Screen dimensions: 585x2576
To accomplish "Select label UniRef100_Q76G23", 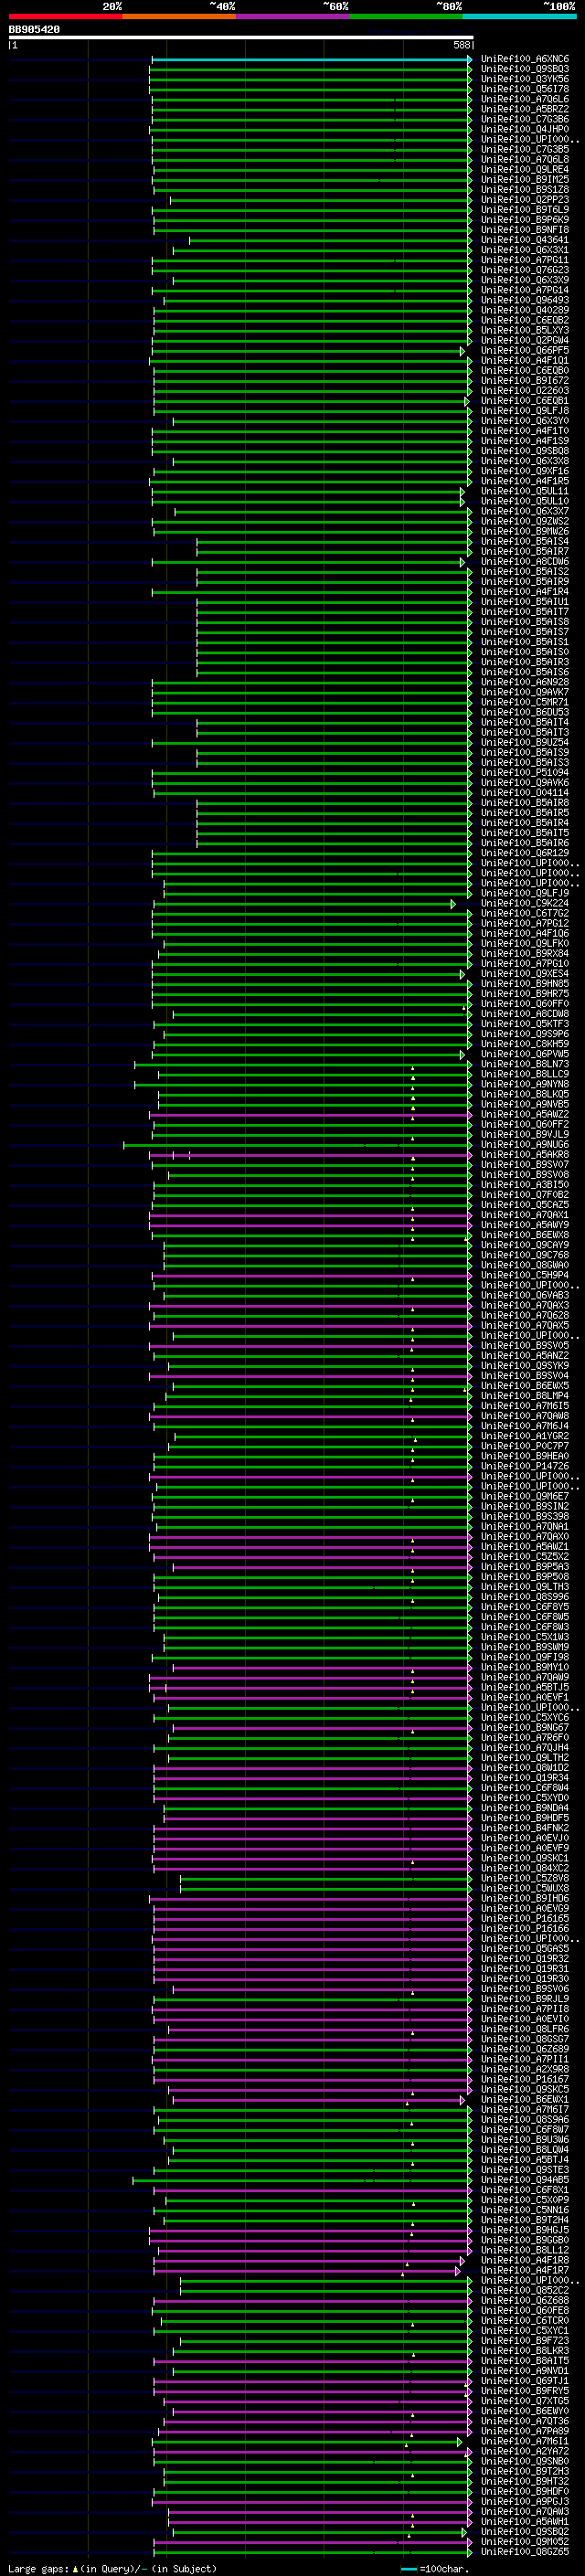I will 525,270.
